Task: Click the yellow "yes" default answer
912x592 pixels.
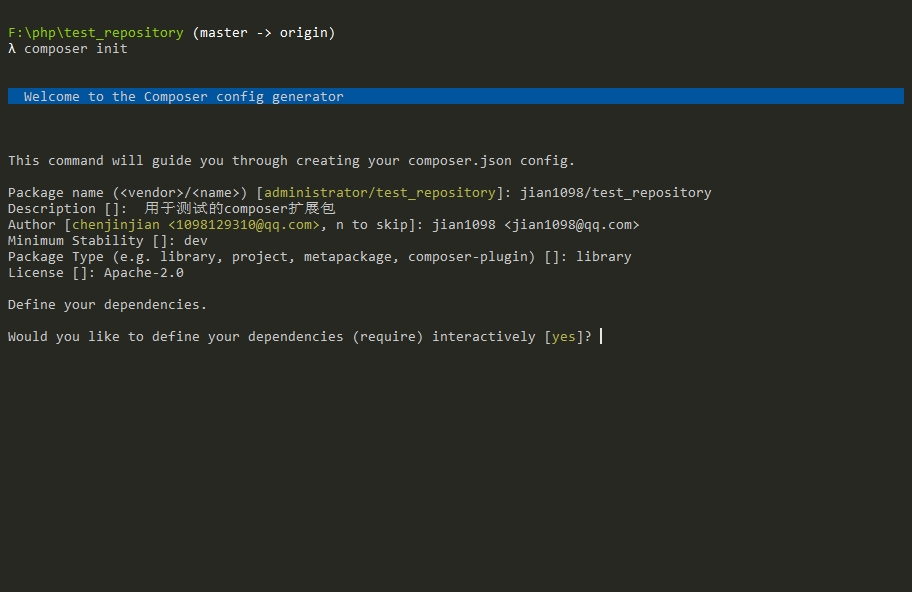Action: pos(564,337)
